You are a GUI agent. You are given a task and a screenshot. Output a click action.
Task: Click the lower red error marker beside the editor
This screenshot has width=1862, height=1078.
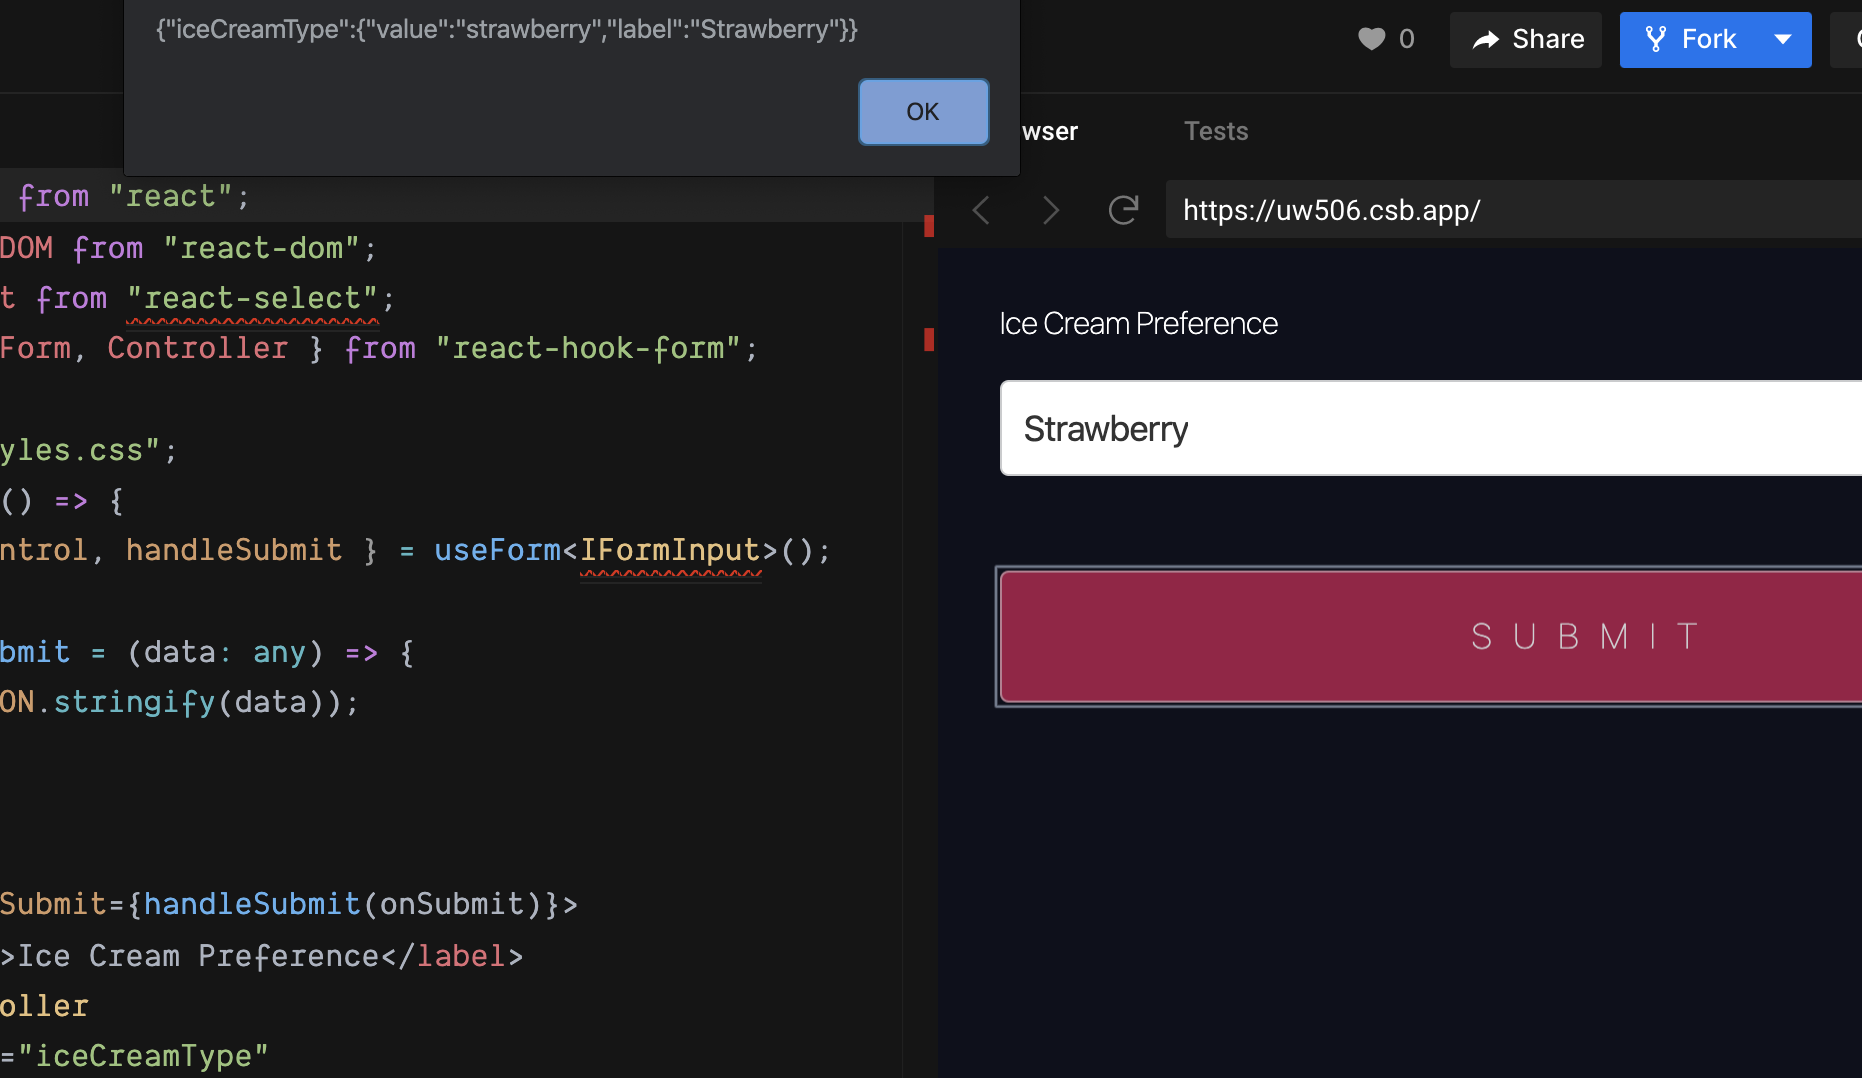click(931, 339)
